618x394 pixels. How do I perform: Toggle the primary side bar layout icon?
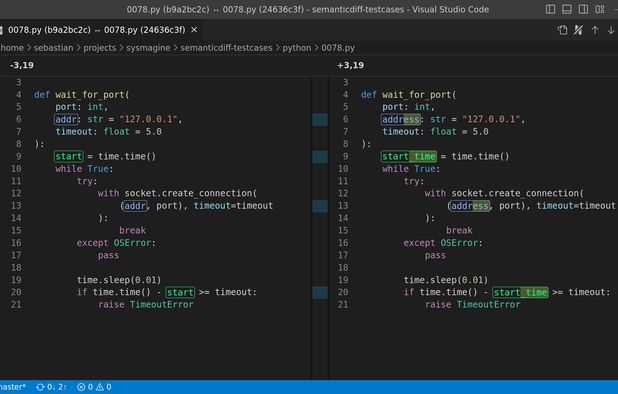click(550, 9)
